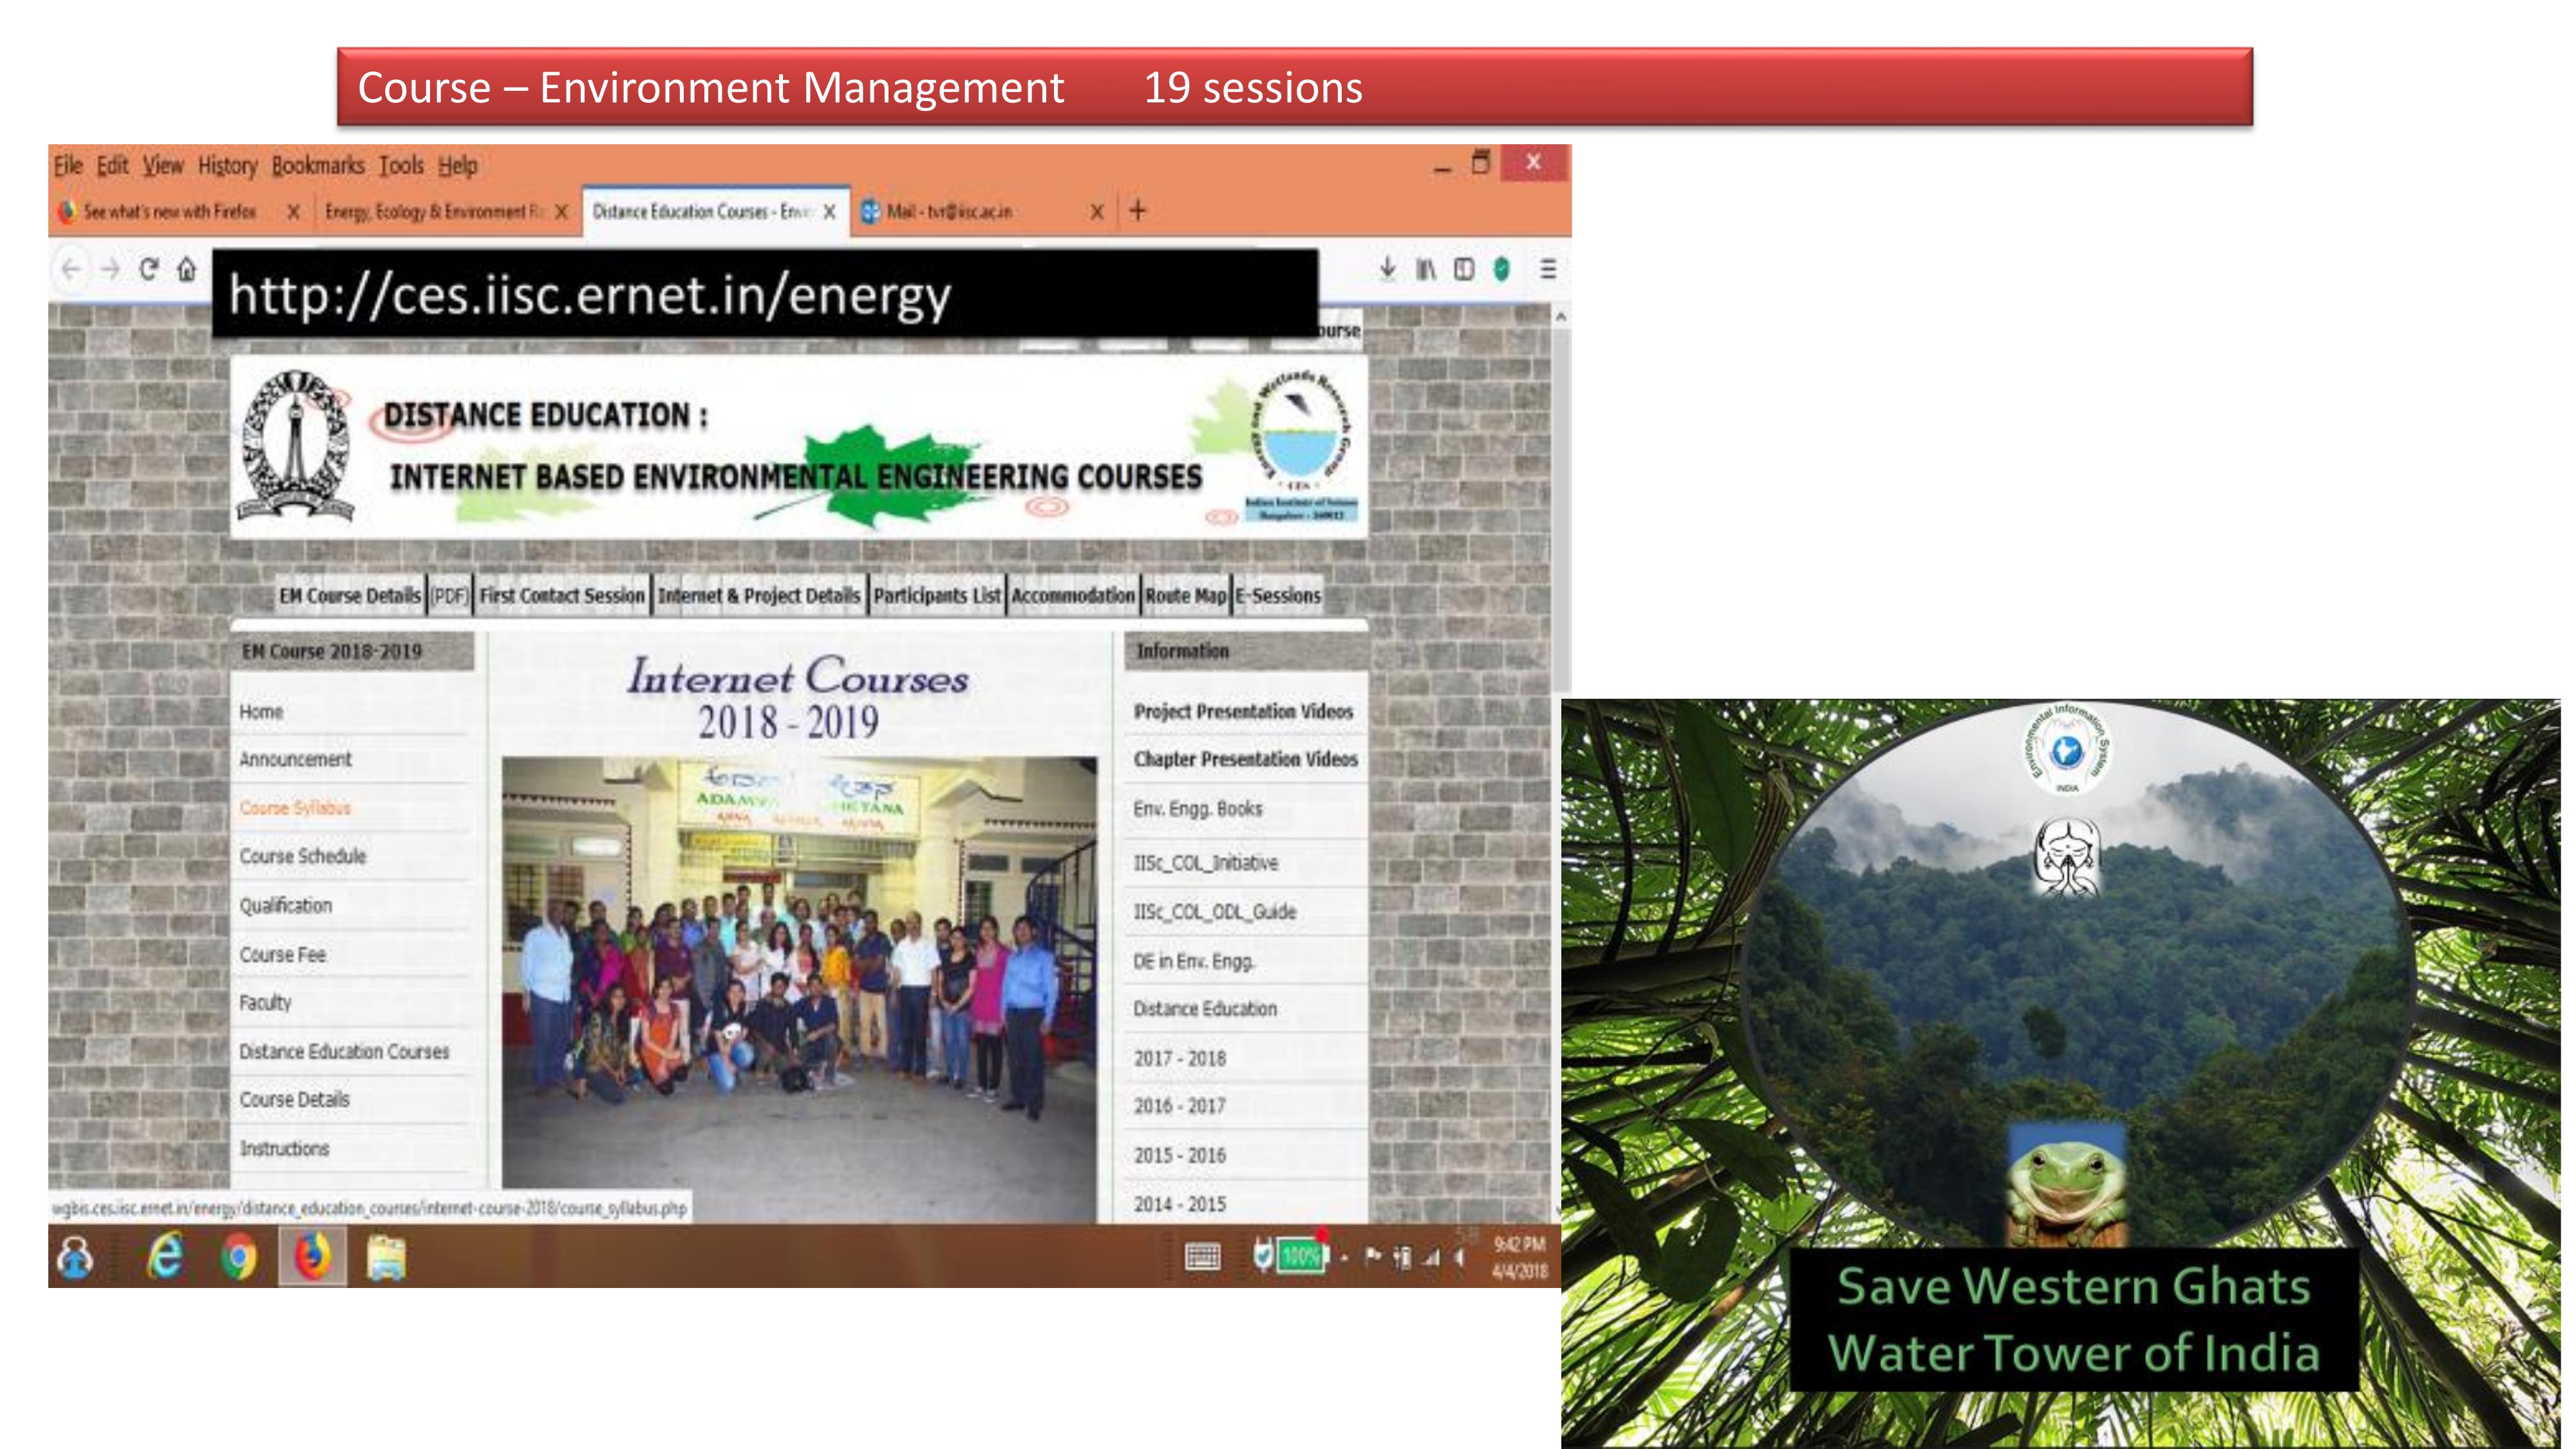The width and height of the screenshot is (2576, 1449).
Task: Open the Course Syllabus link
Action: point(294,808)
